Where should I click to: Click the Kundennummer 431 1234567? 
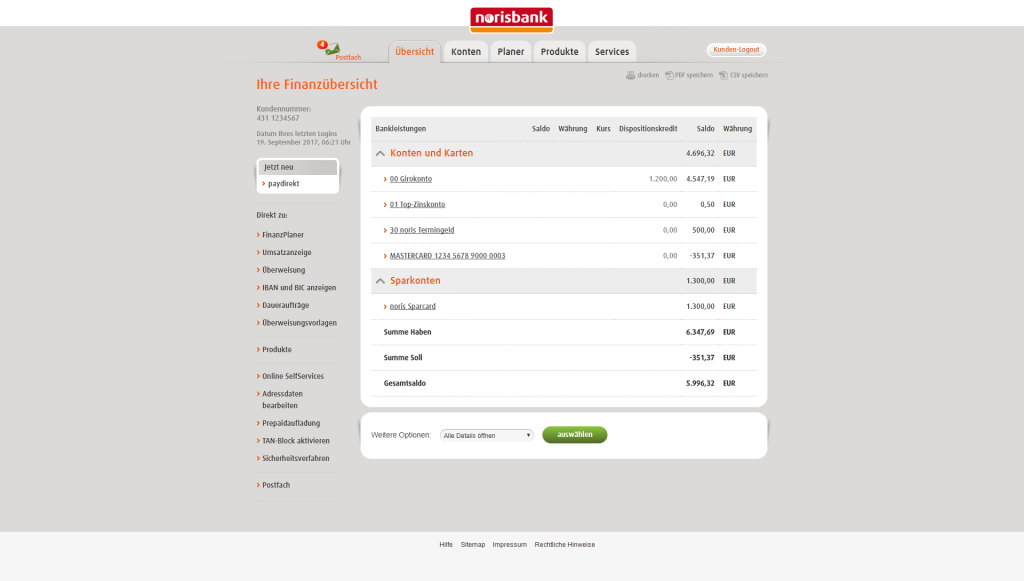(278, 119)
